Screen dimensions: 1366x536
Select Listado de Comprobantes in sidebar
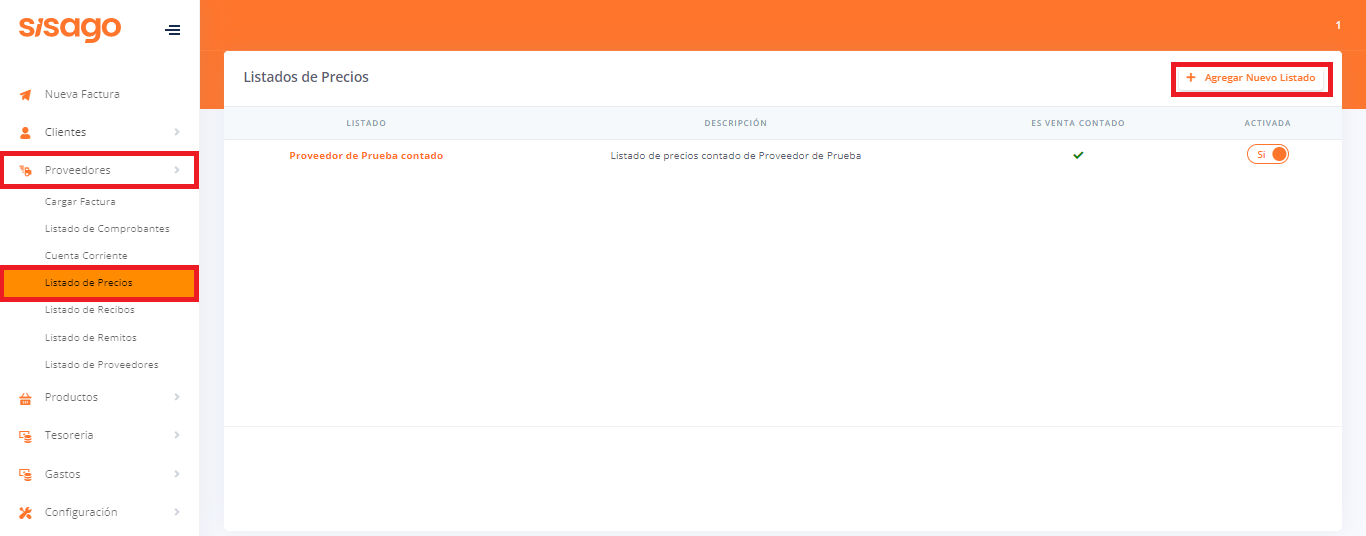click(x=107, y=229)
